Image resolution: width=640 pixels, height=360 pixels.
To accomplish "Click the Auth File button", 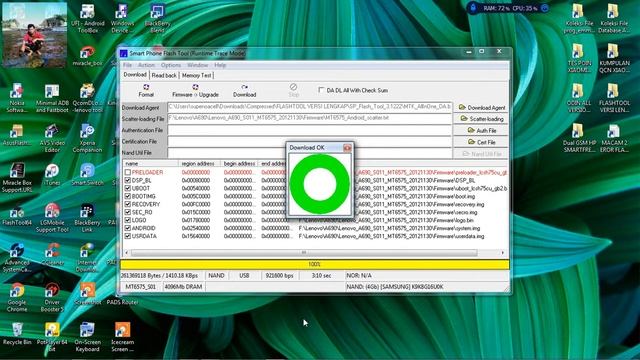I will pyautogui.click(x=481, y=130).
